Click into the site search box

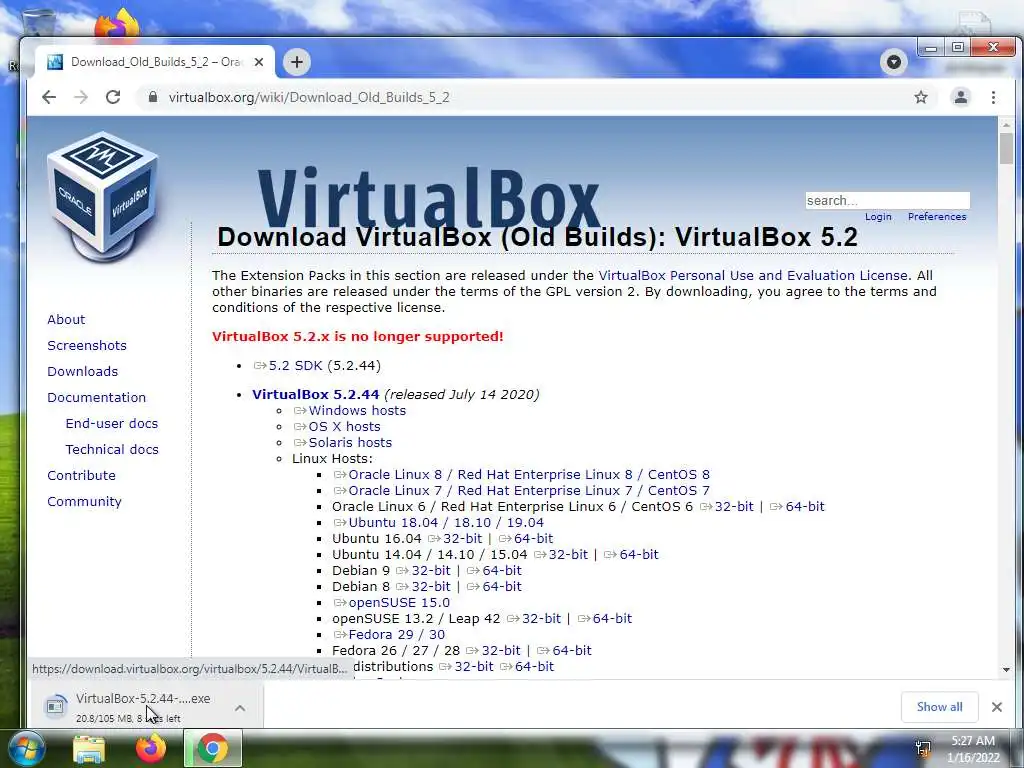[x=888, y=200]
